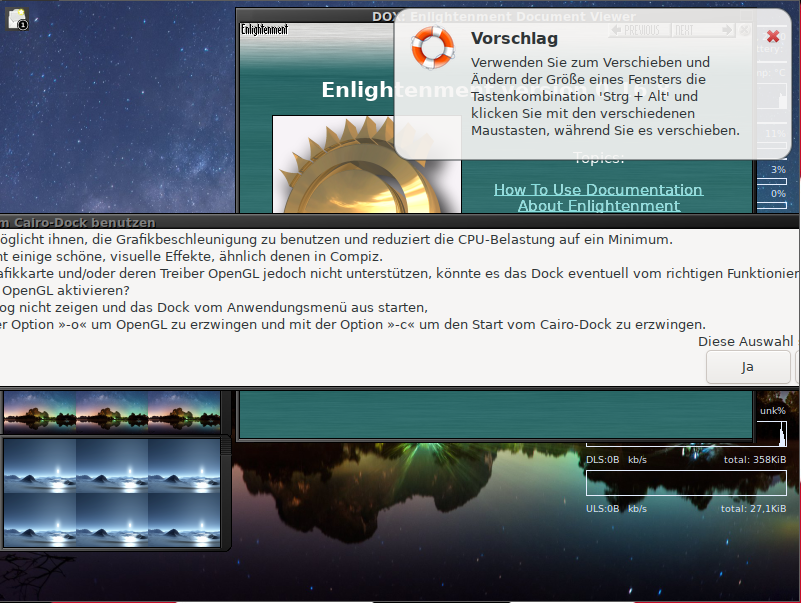The width and height of the screenshot is (801, 603).
Task: Open the About Enlightenment link
Action: pyautogui.click(x=598, y=206)
